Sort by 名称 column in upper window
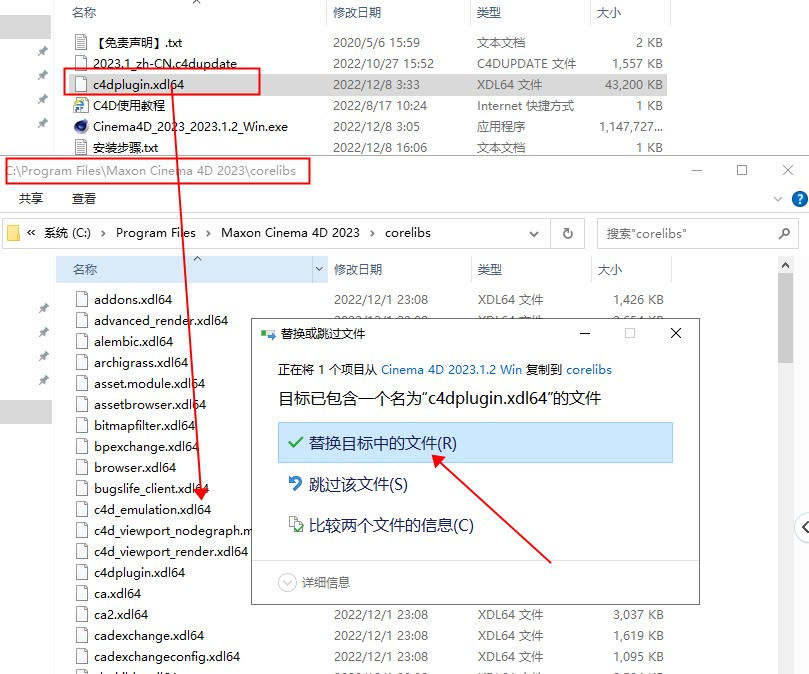Screen dimensions: 809x674 (84, 12)
